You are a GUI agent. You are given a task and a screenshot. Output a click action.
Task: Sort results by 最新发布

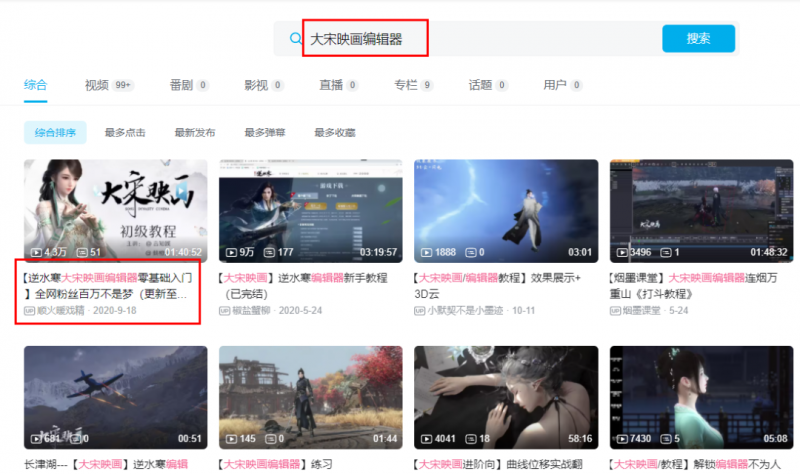195,132
